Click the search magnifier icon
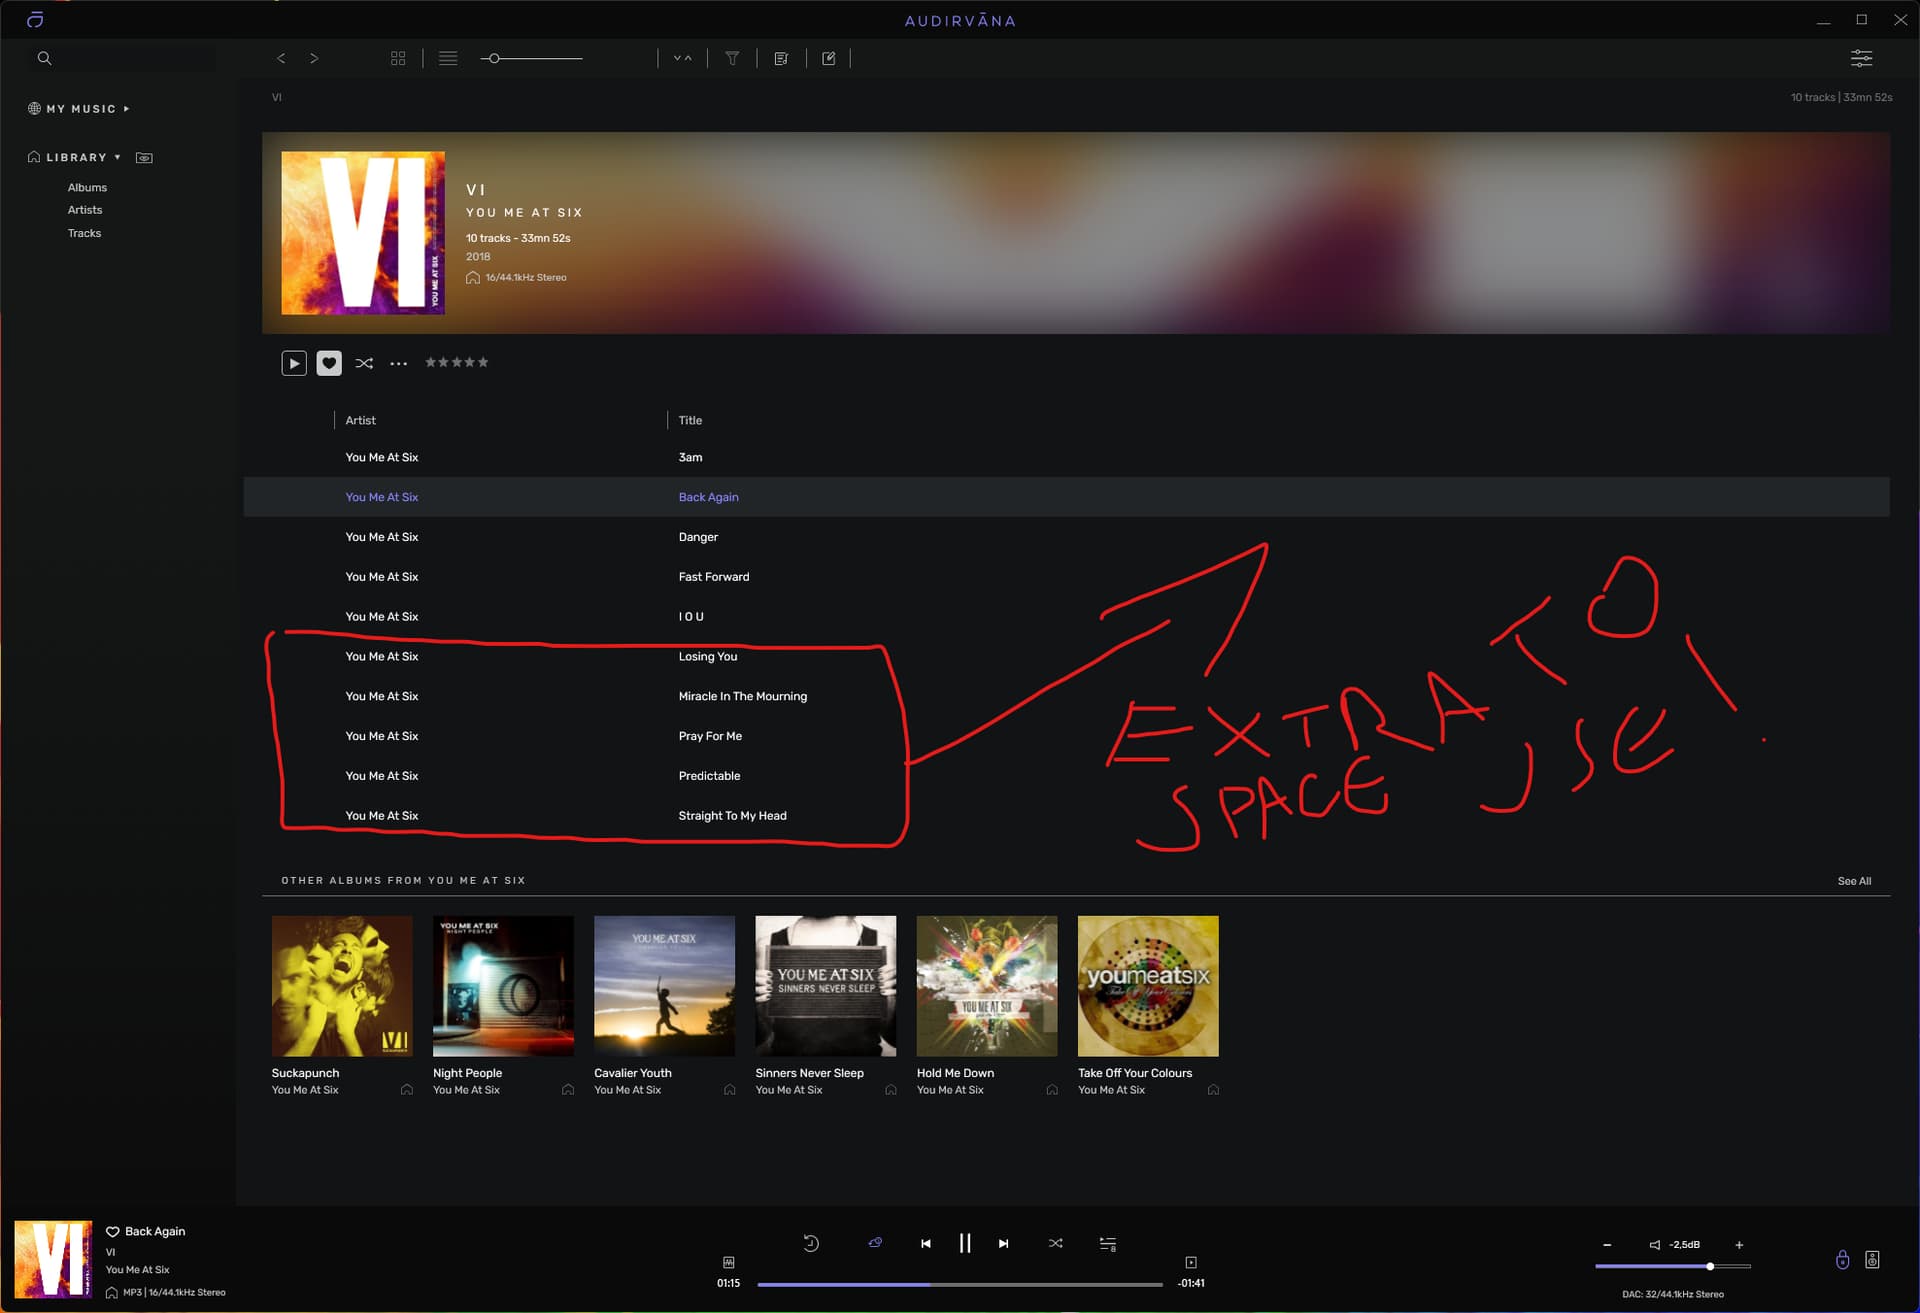Image resolution: width=1920 pixels, height=1313 pixels. [x=44, y=58]
